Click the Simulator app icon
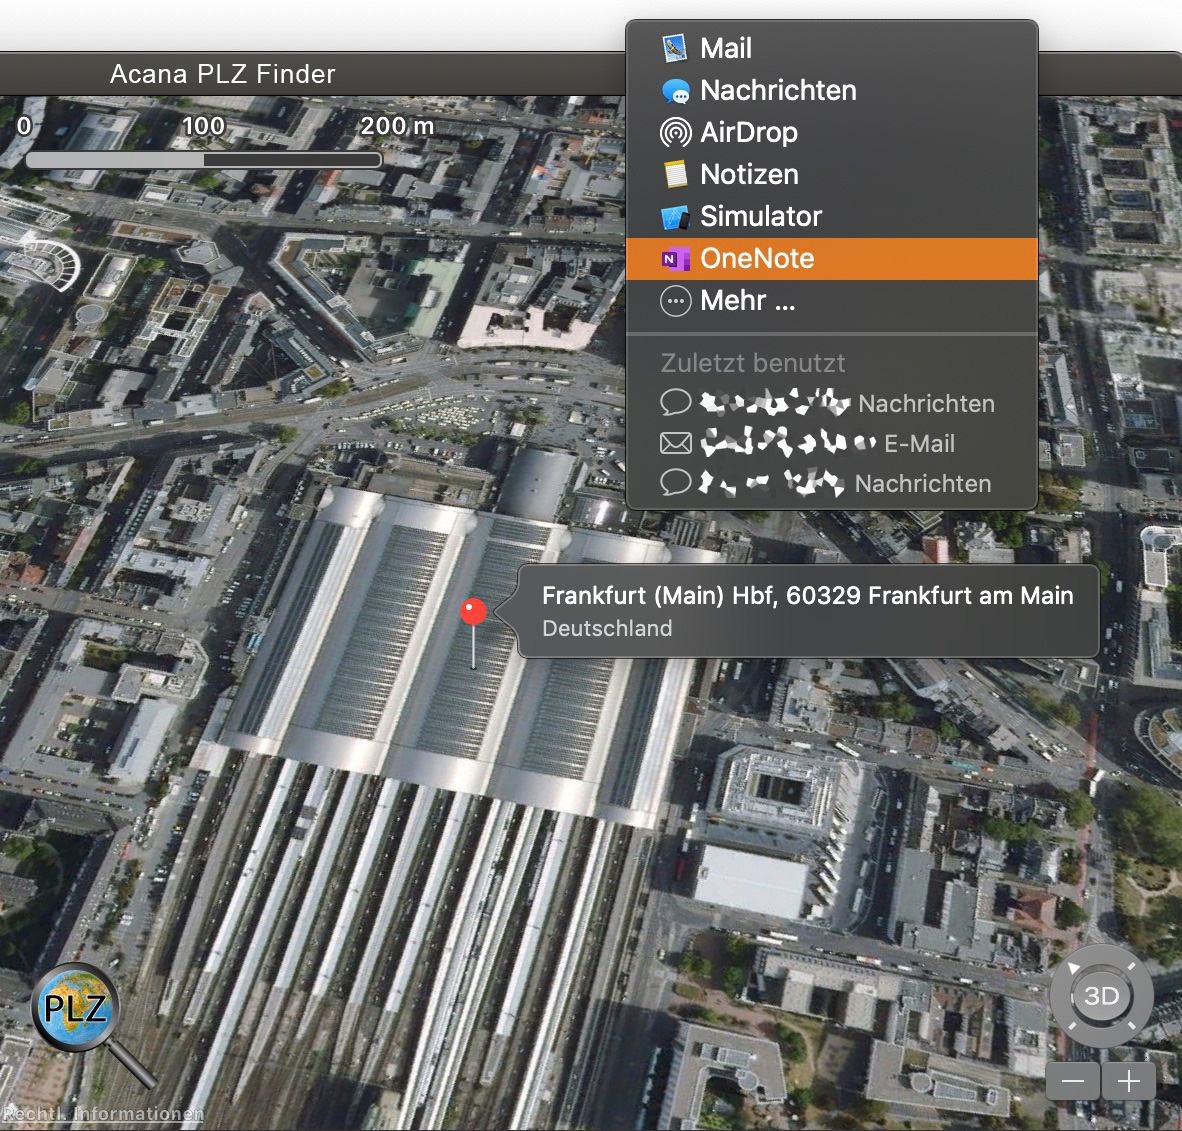The width and height of the screenshot is (1182, 1131). tap(675, 217)
